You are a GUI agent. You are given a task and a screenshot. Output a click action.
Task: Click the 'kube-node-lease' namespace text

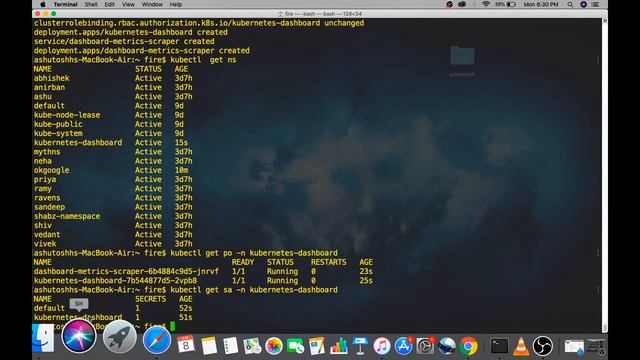point(67,115)
